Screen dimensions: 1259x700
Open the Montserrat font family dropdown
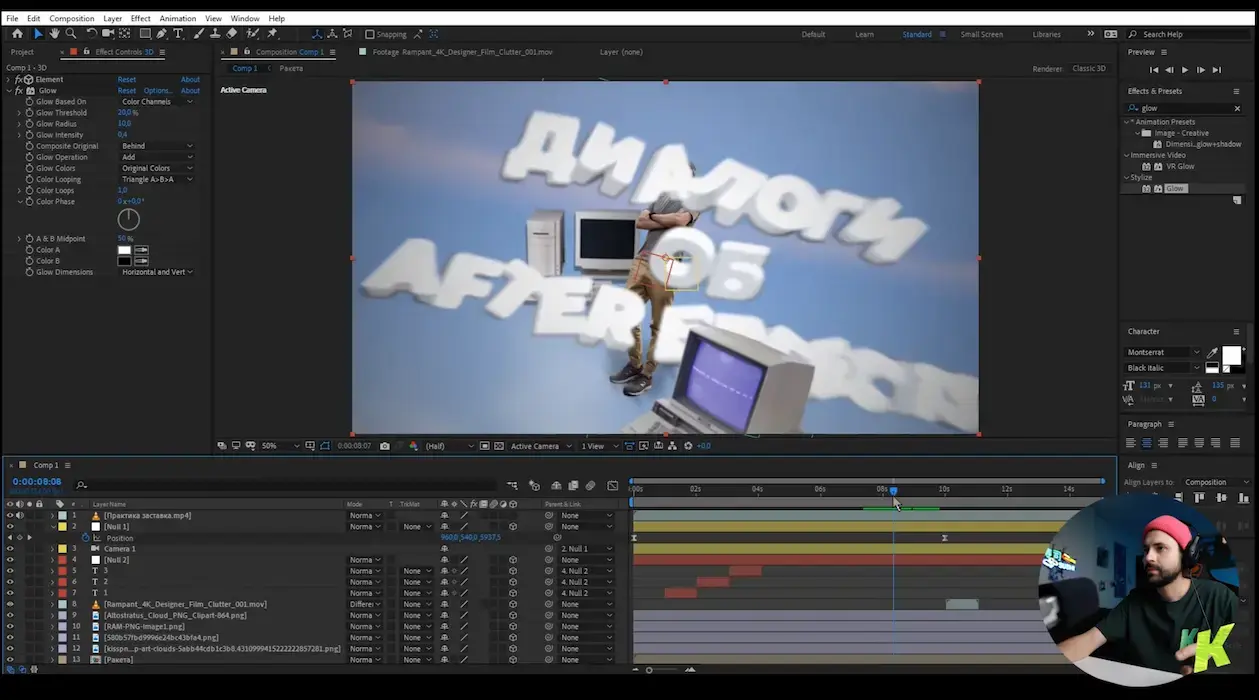click(x=1163, y=353)
